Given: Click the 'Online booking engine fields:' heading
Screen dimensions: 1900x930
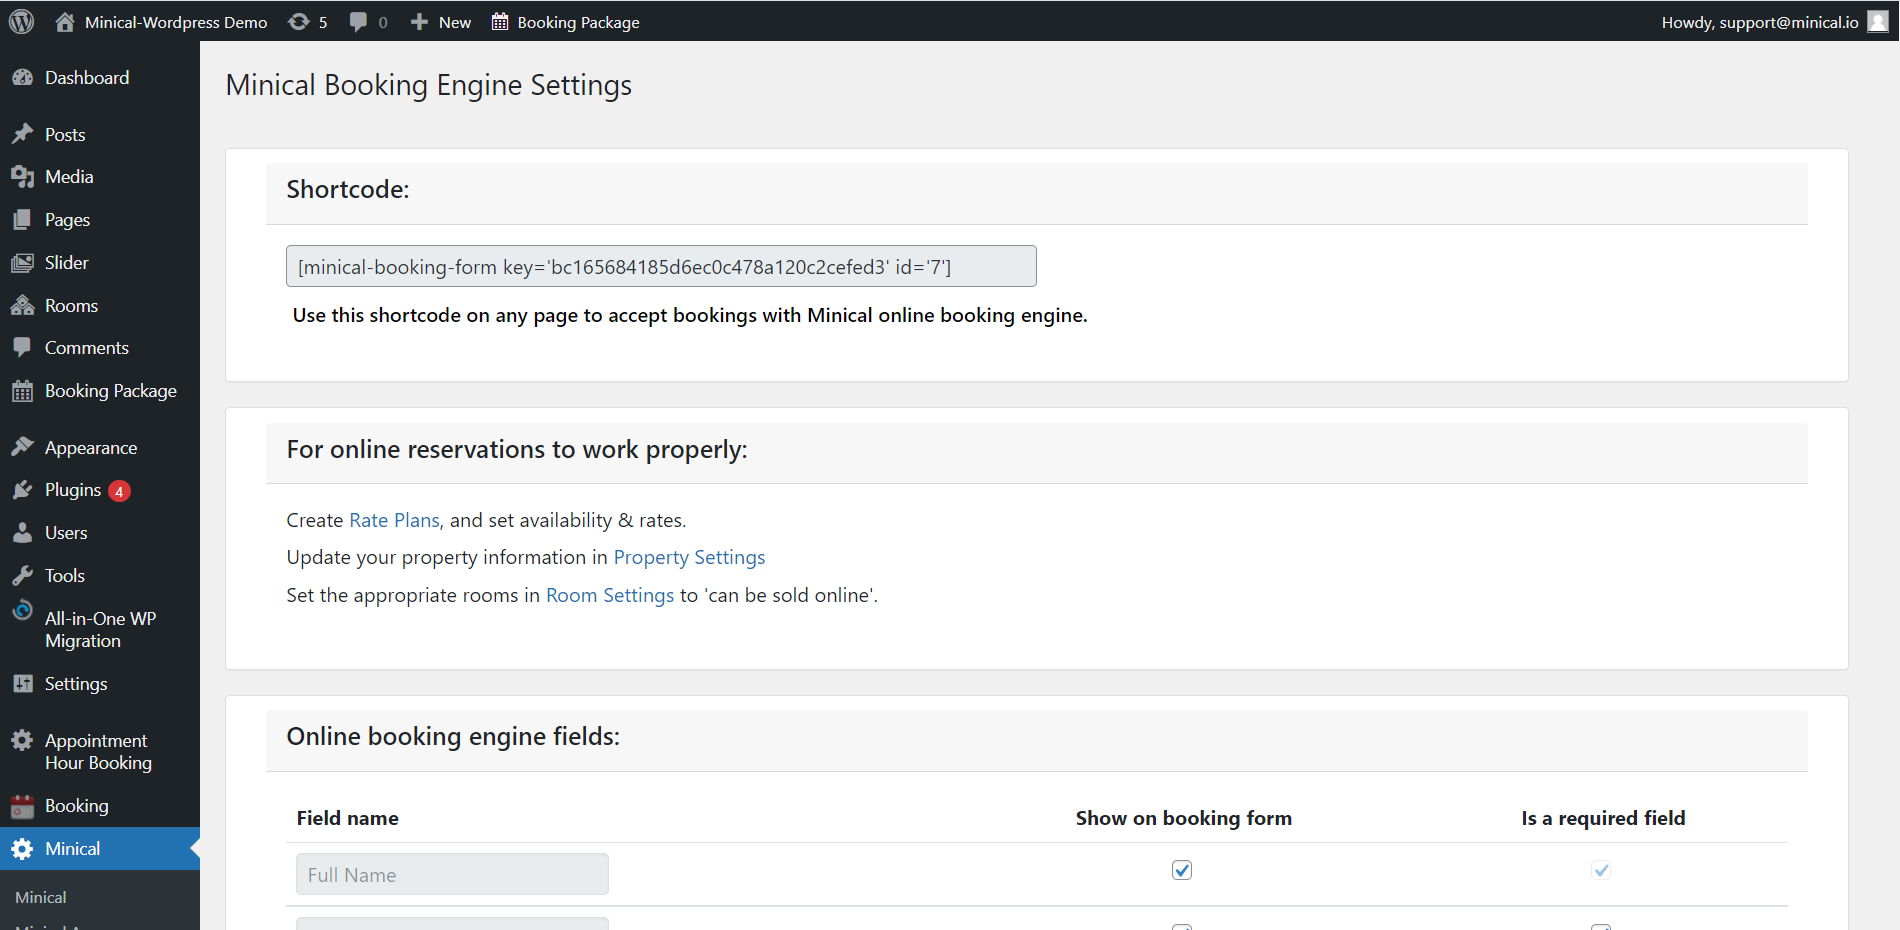Looking at the screenshot, I should click(x=453, y=737).
